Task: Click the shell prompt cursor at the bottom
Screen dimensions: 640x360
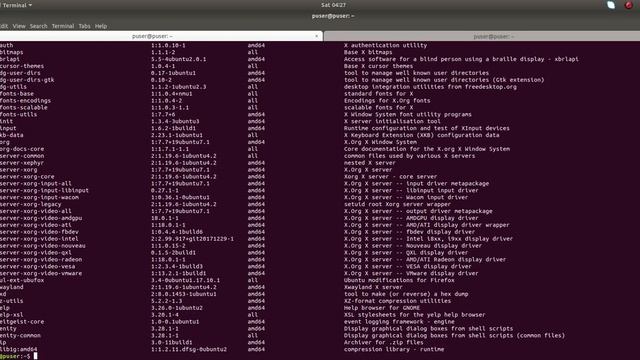Action: pos(36,356)
